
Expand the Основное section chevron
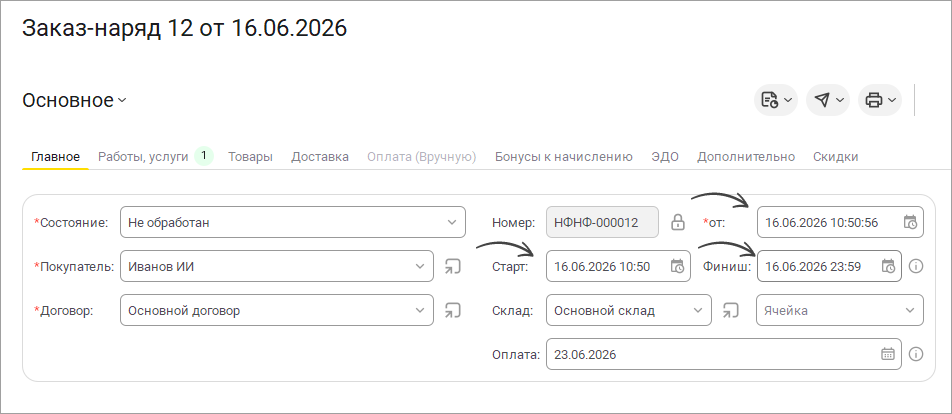click(x=122, y=100)
